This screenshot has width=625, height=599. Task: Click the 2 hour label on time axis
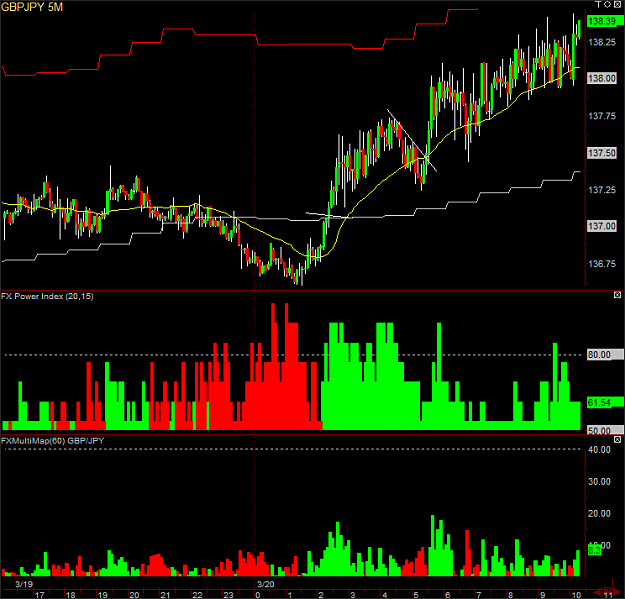click(x=321, y=595)
